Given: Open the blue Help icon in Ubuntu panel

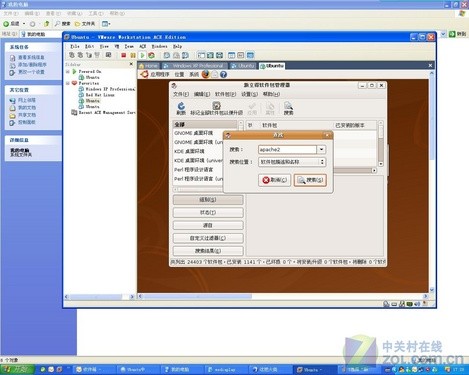Looking at the screenshot, I should (x=223, y=74).
